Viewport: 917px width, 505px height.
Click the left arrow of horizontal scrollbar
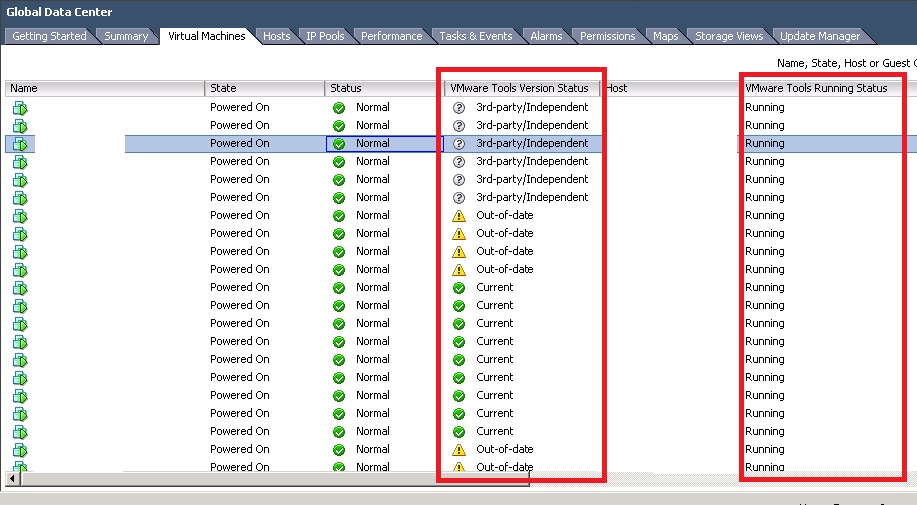[12, 479]
